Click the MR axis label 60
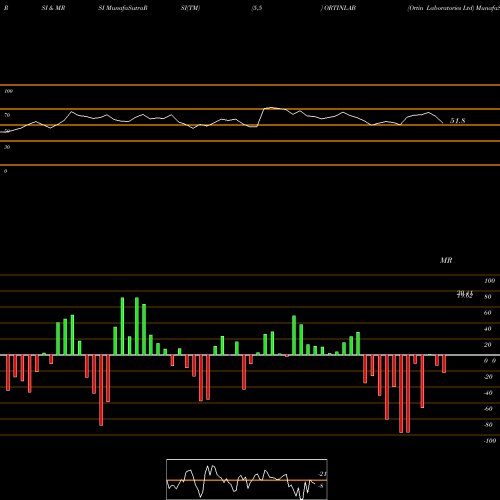 pyautogui.click(x=488, y=313)
